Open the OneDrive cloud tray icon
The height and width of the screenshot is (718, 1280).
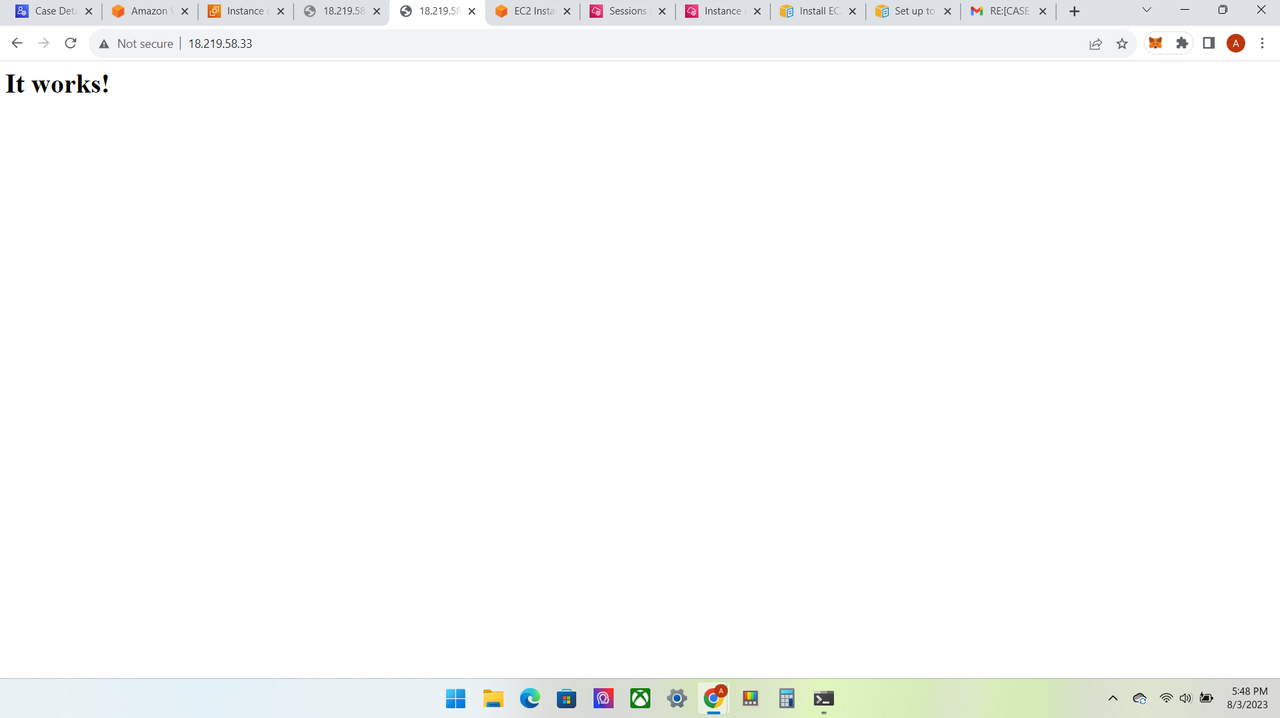1139,698
